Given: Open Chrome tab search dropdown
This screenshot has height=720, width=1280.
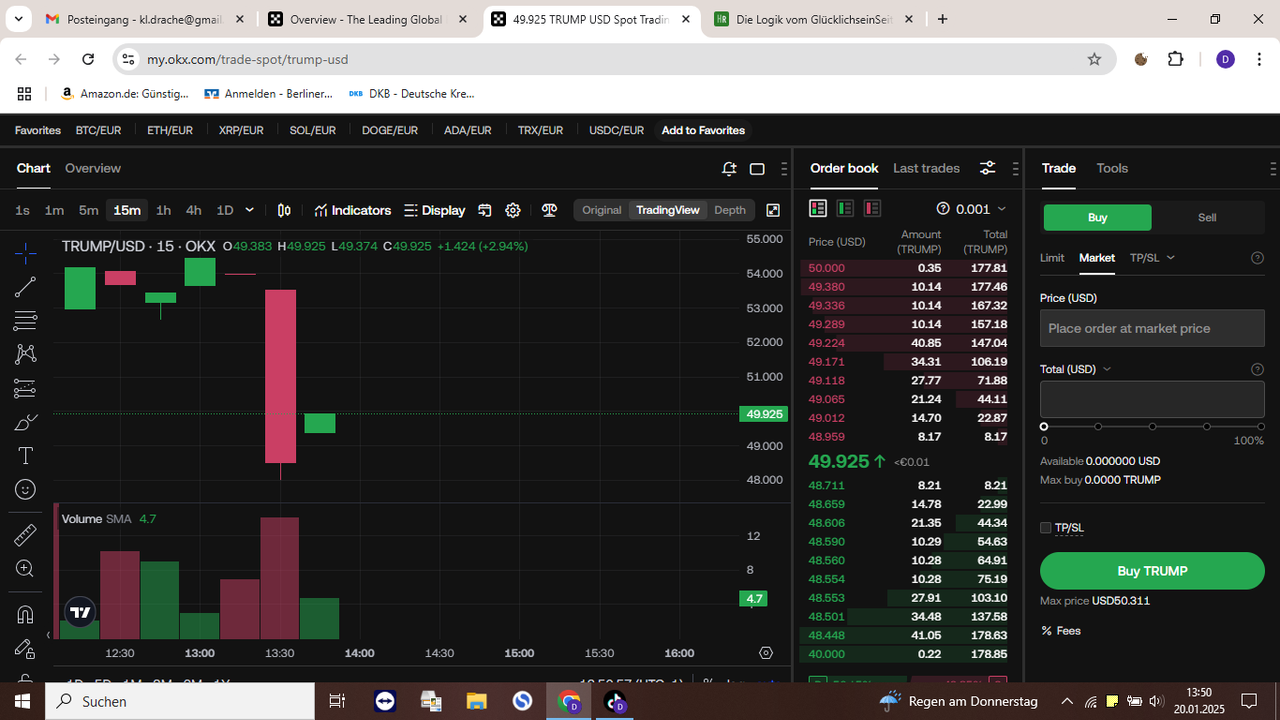Looking at the screenshot, I should click(x=18, y=19).
